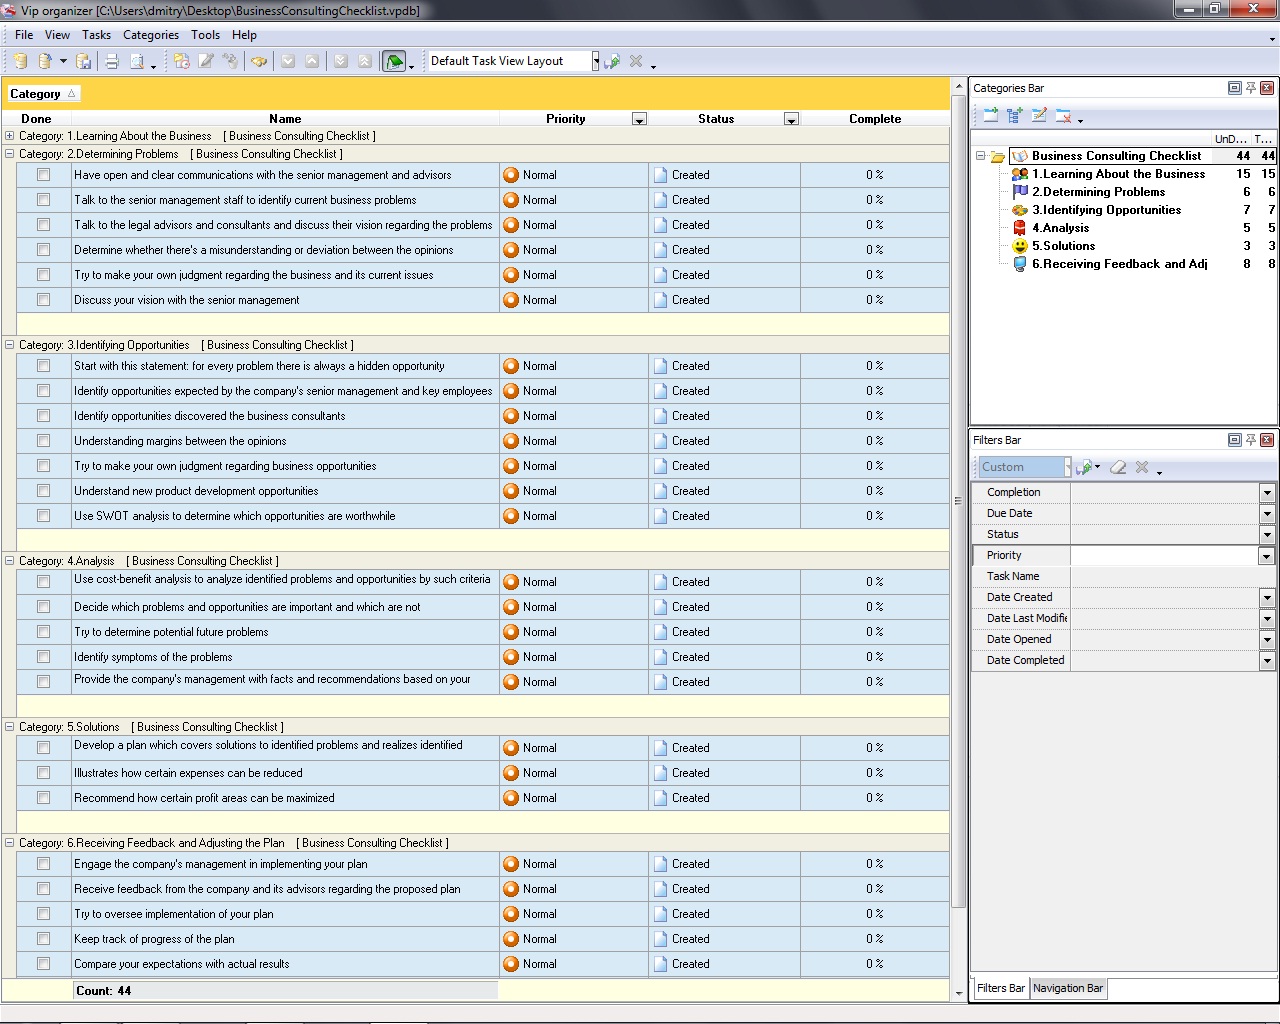Click the eraser clear filter icon
The image size is (1280, 1024).
1118,467
